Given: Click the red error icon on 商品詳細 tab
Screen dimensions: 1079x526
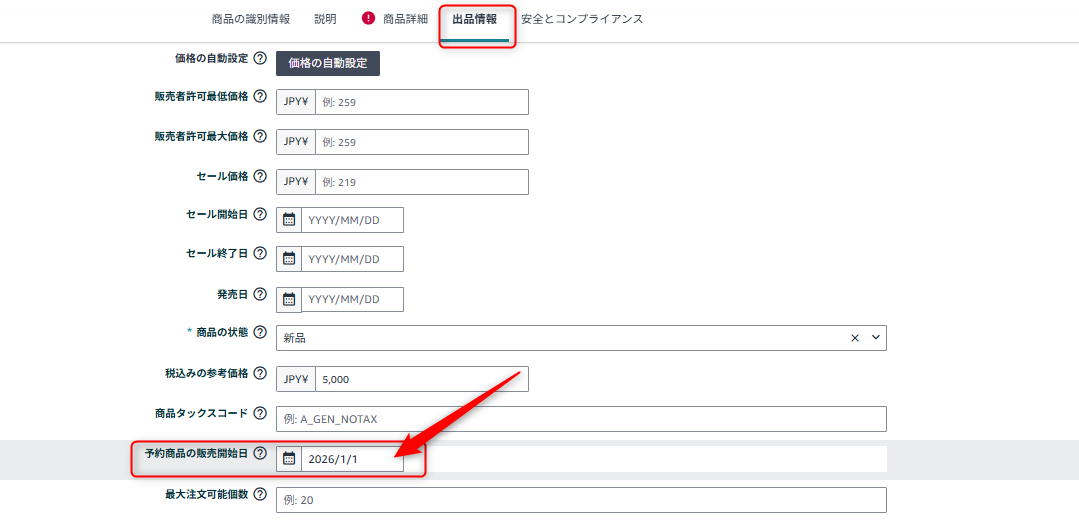Looking at the screenshot, I should 368,18.
